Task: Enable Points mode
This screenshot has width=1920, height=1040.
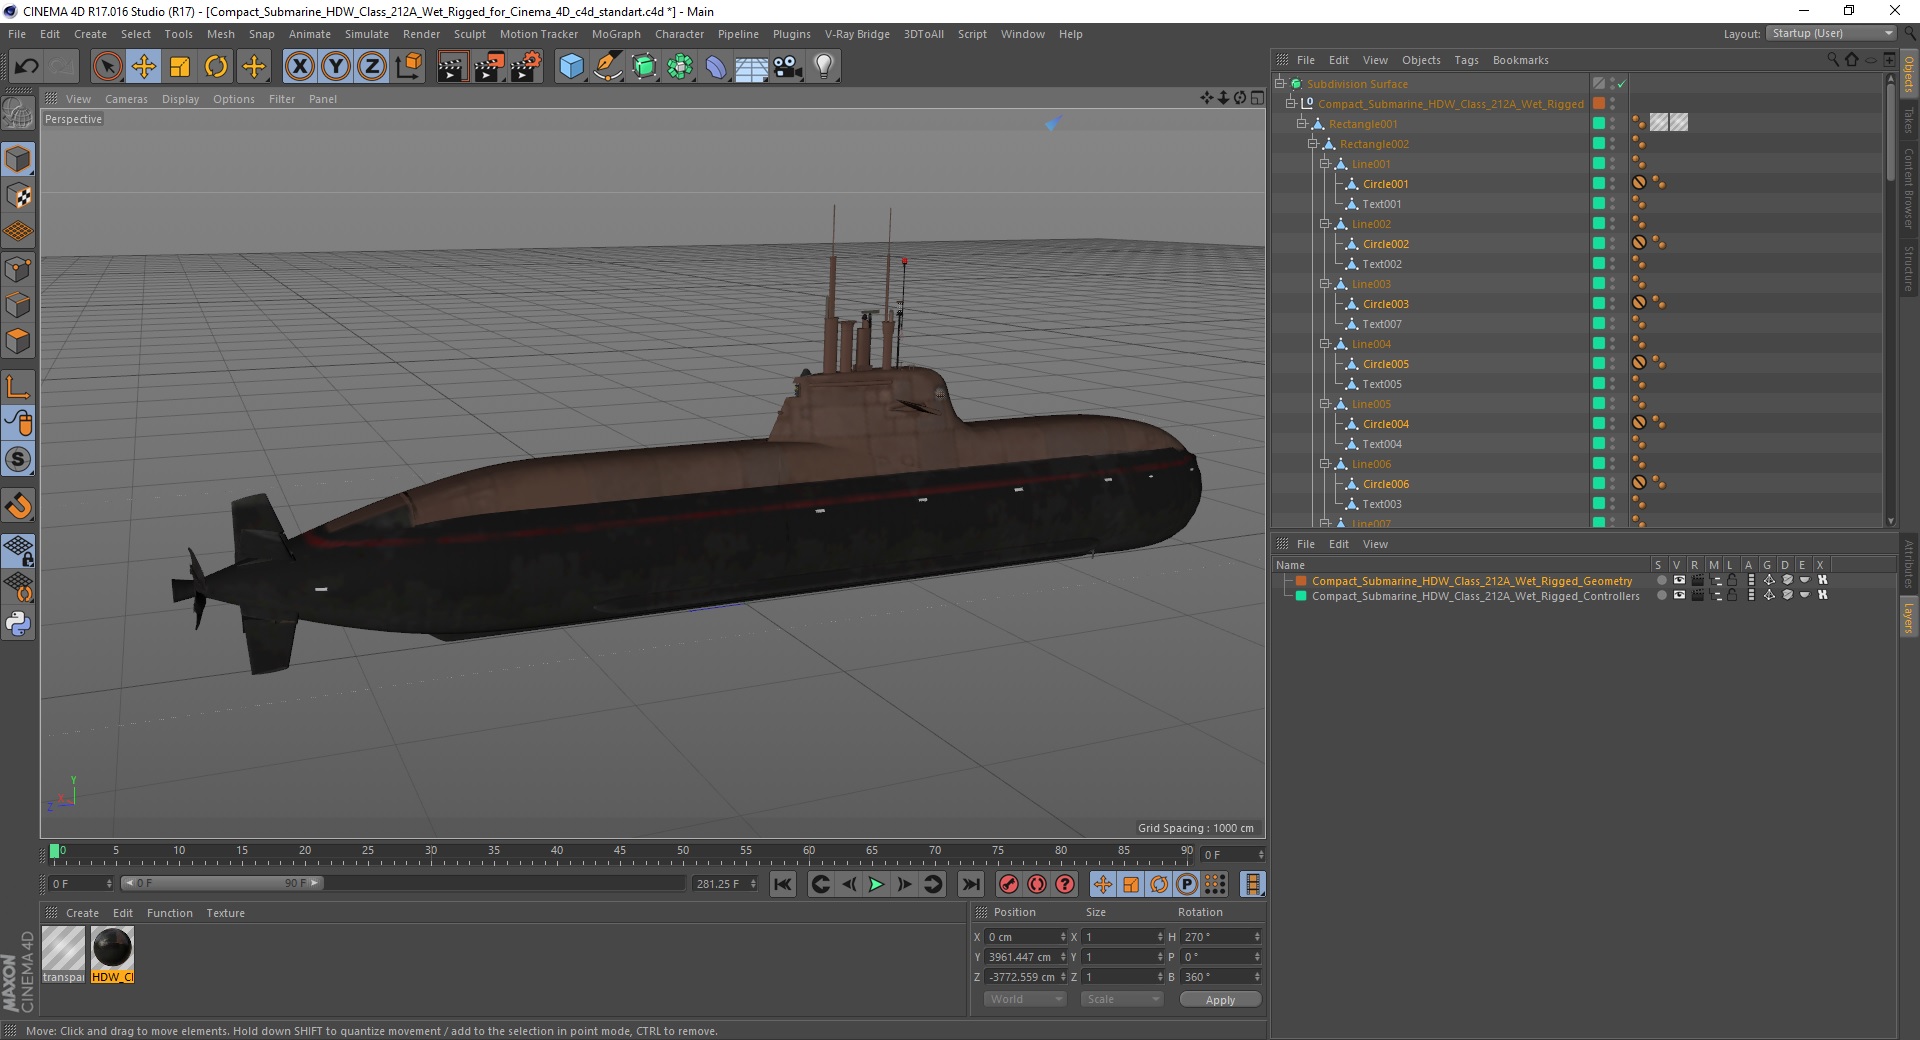Action: tap(18, 268)
